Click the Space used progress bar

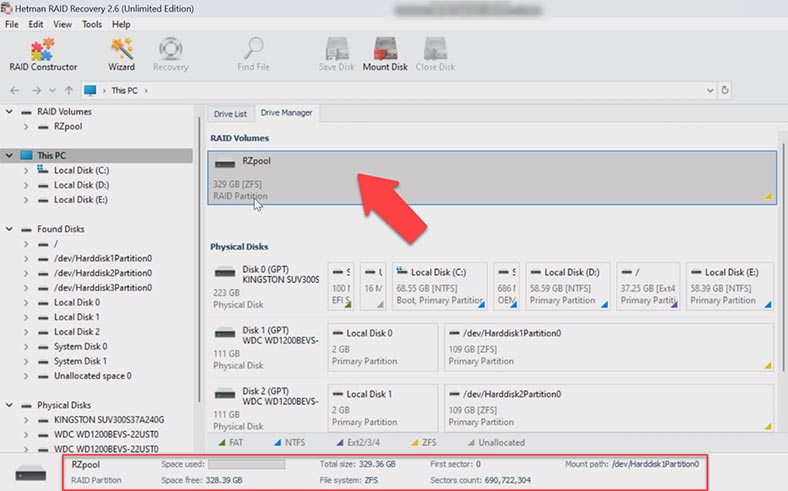click(247, 464)
